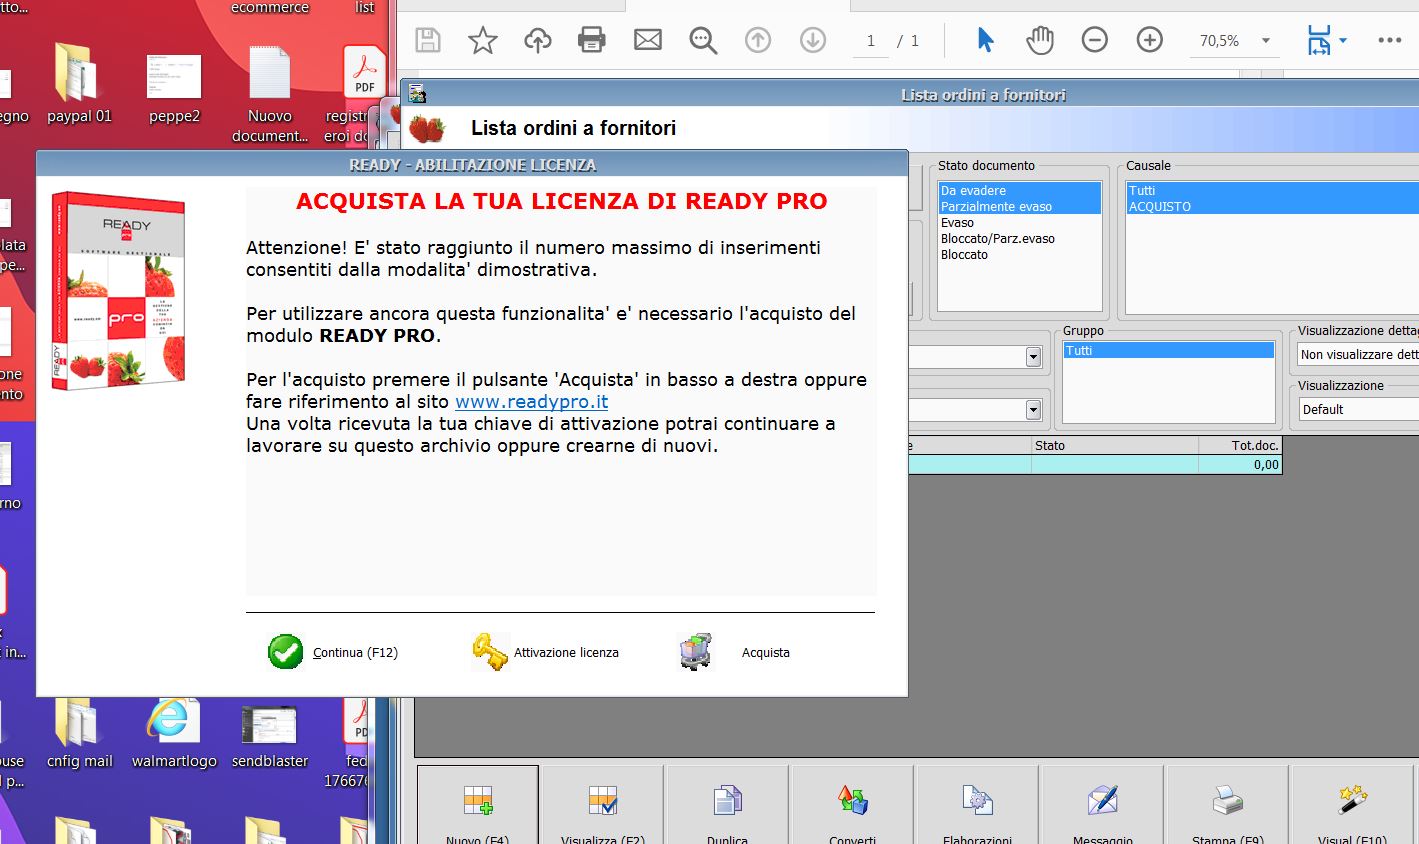Click the Messaggio button in bottom toolbar
The height and width of the screenshot is (844, 1419).
coord(1102,806)
